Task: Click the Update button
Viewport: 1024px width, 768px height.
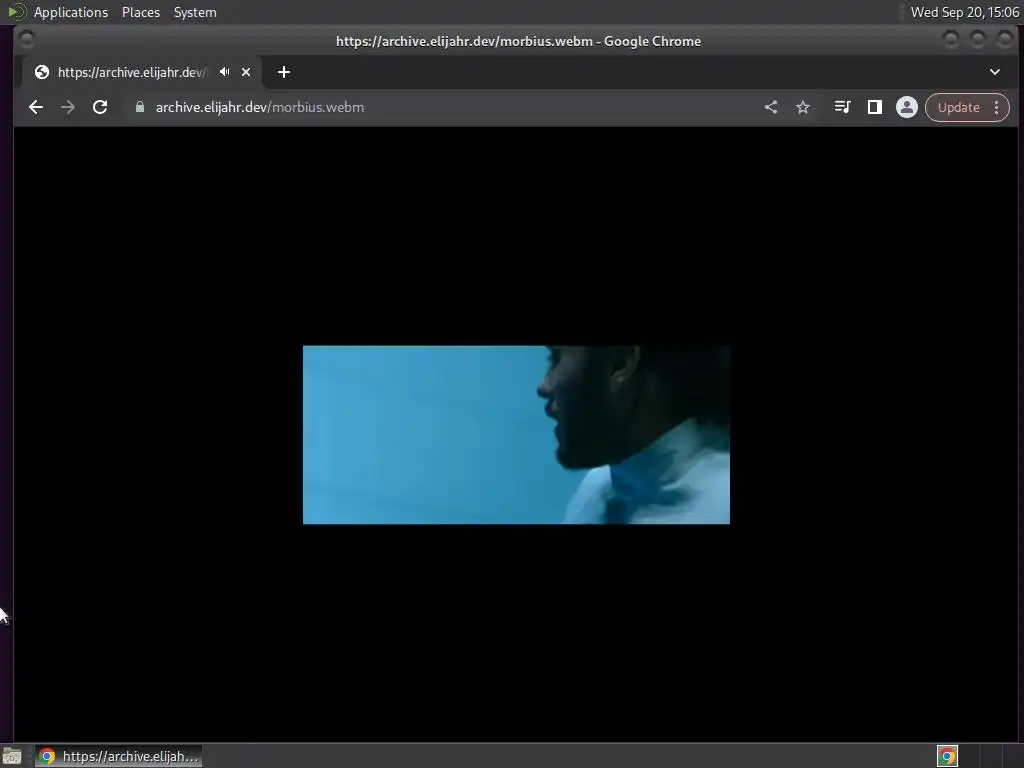Action: click(x=958, y=107)
